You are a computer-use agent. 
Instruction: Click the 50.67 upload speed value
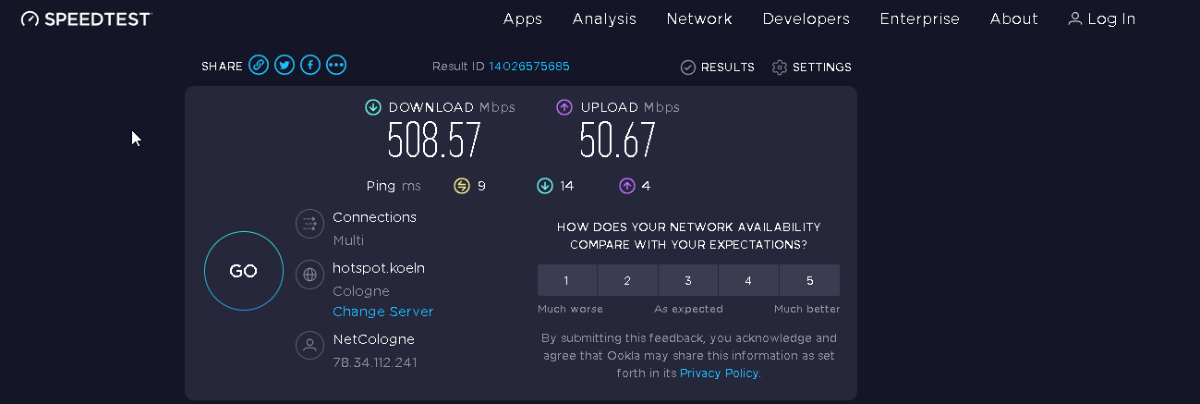pos(617,141)
